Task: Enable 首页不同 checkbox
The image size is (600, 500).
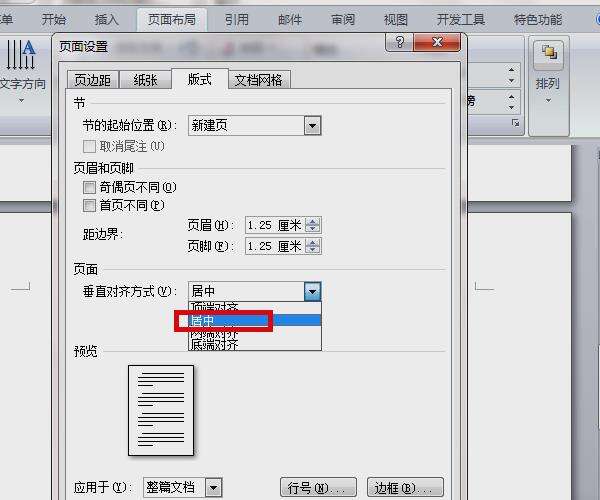Action: pyautogui.click(x=89, y=205)
